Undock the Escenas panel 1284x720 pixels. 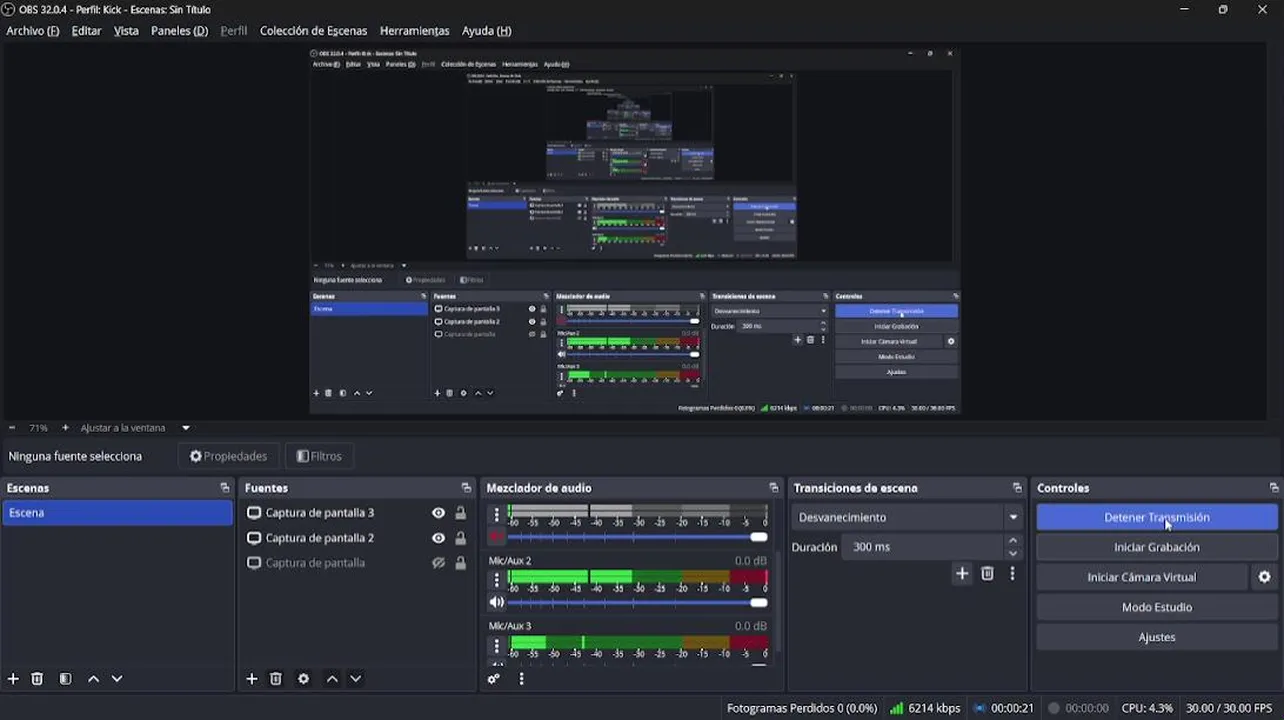[225, 488]
